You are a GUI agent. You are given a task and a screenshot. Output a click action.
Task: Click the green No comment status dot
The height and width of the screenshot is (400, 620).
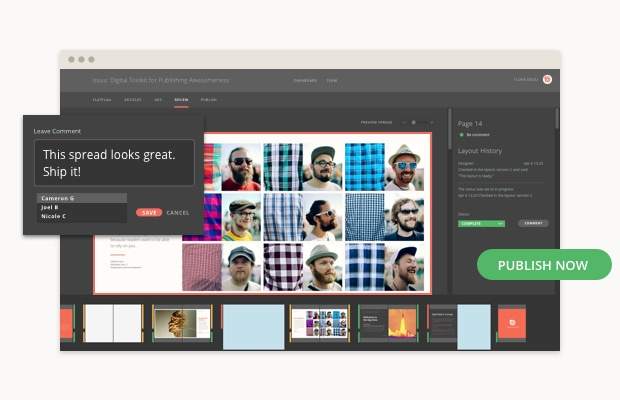461,133
